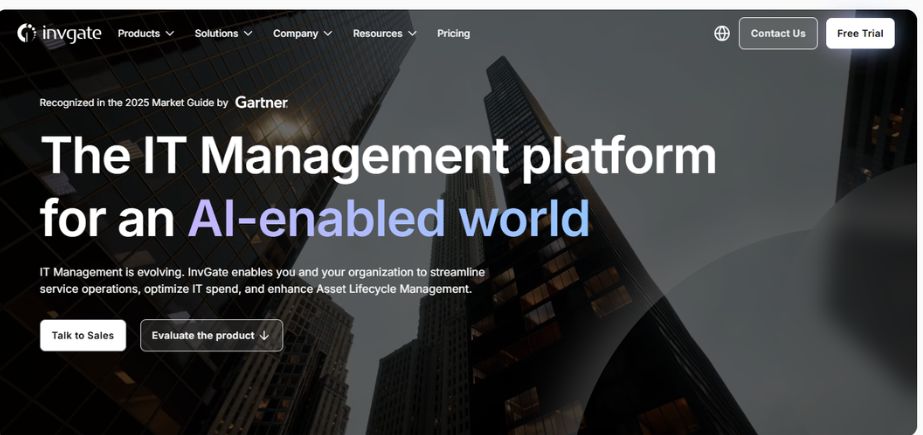Expand the Company menu chevron
The height and width of the screenshot is (435, 923).
[x=328, y=34]
